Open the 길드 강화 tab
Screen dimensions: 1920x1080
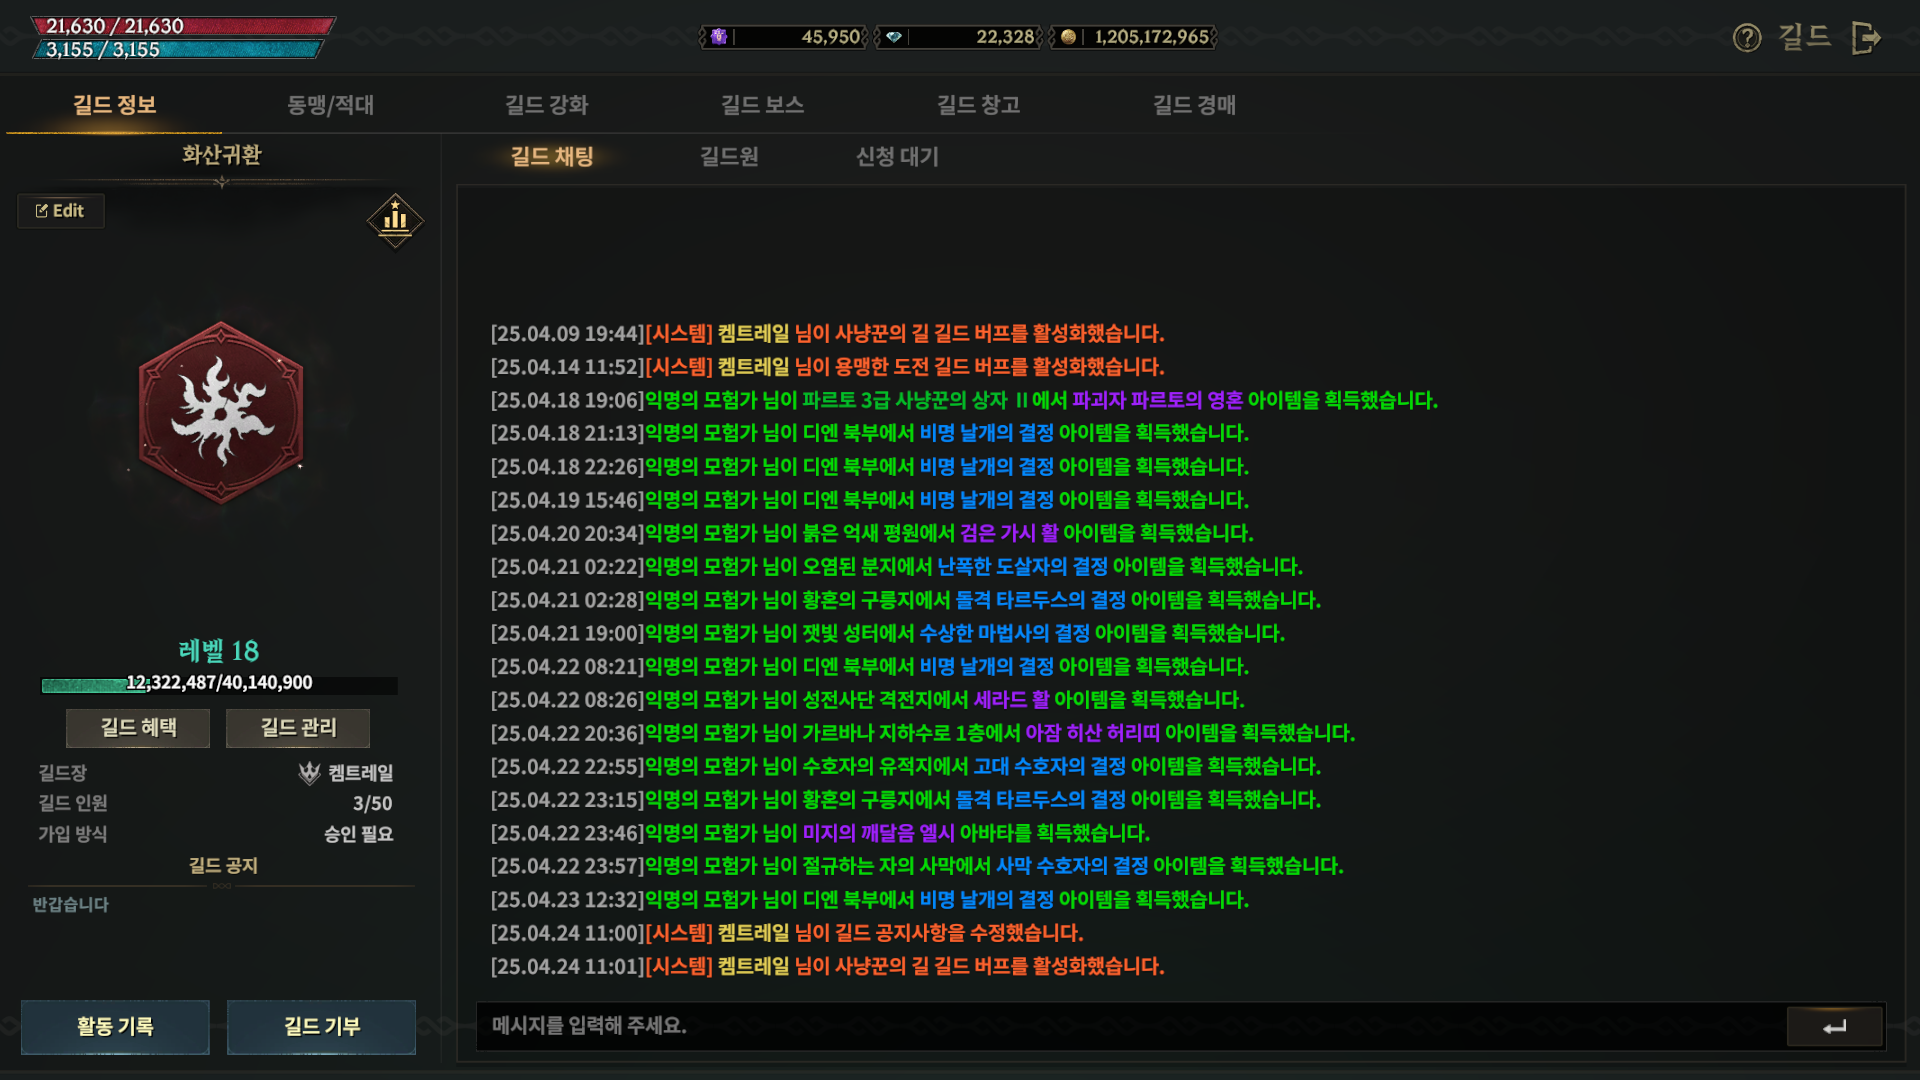click(x=546, y=105)
